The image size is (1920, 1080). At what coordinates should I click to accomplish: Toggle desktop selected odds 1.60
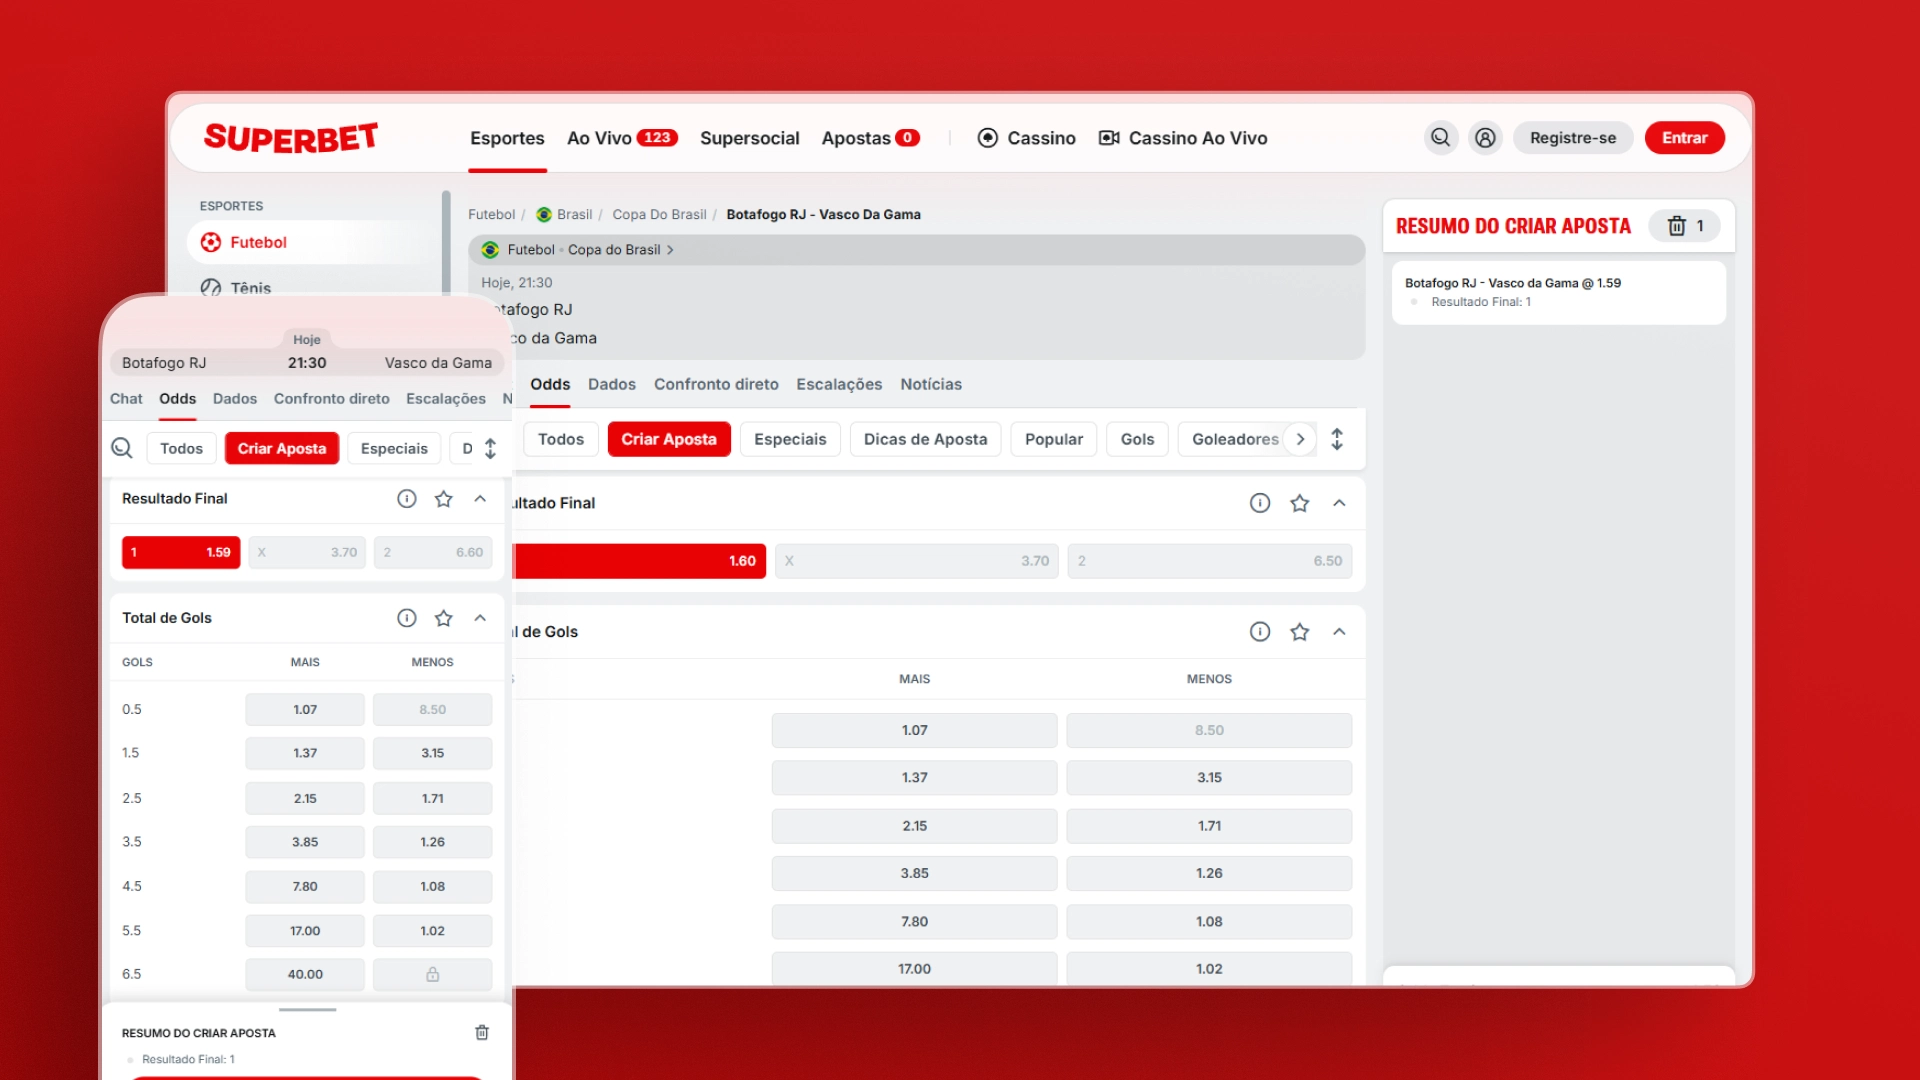[x=639, y=561]
